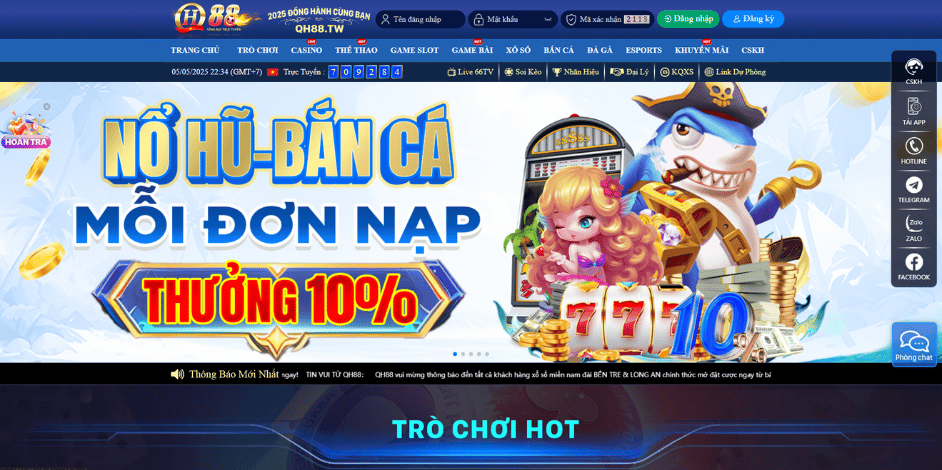The image size is (942, 470).
Task: Open the Casino menu item
Action: point(306,50)
